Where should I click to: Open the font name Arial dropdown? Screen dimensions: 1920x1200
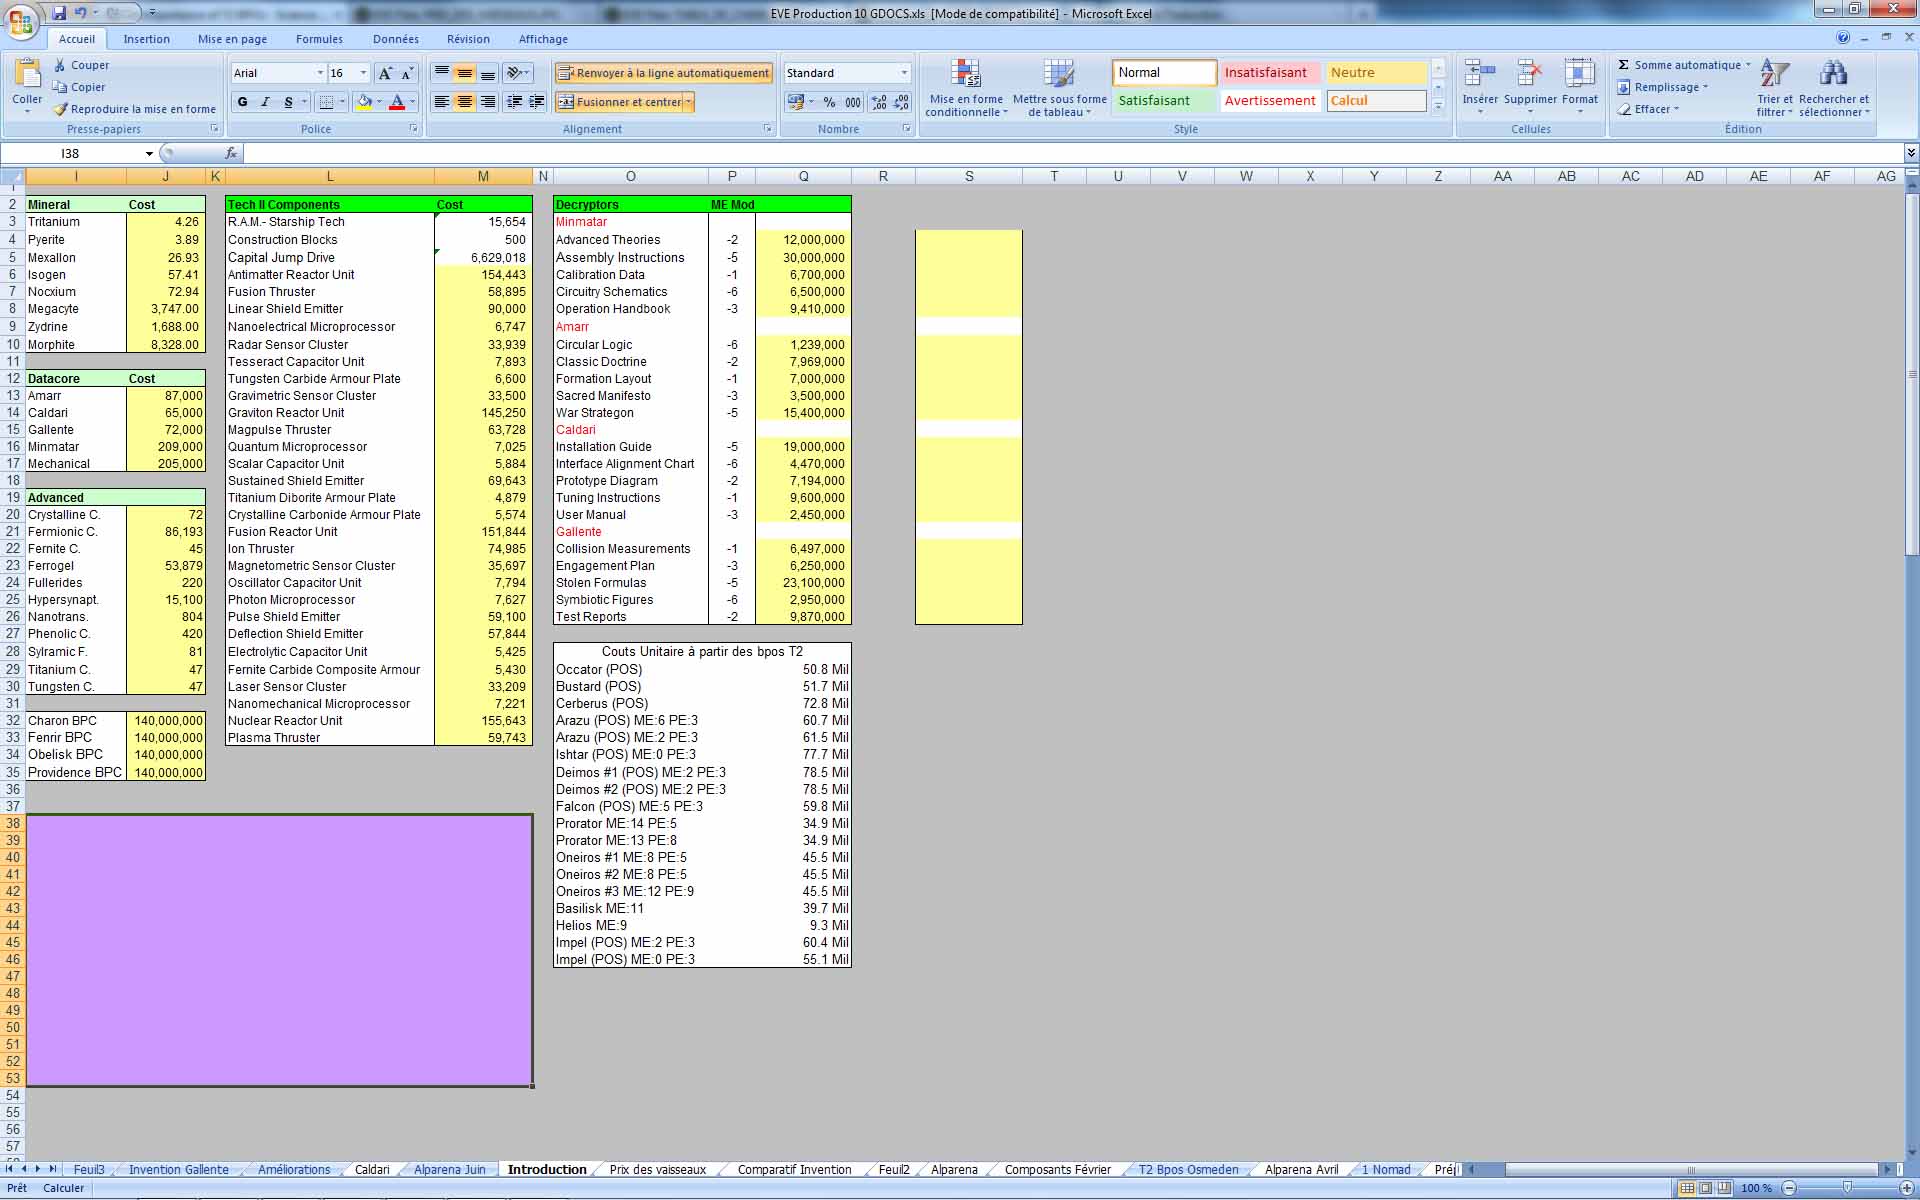click(320, 73)
